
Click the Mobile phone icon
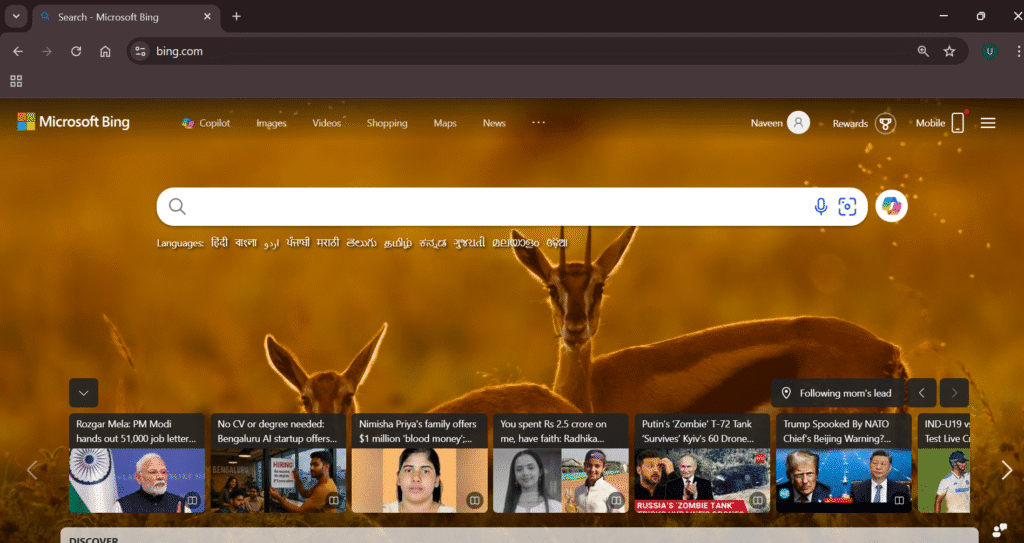click(x=957, y=123)
